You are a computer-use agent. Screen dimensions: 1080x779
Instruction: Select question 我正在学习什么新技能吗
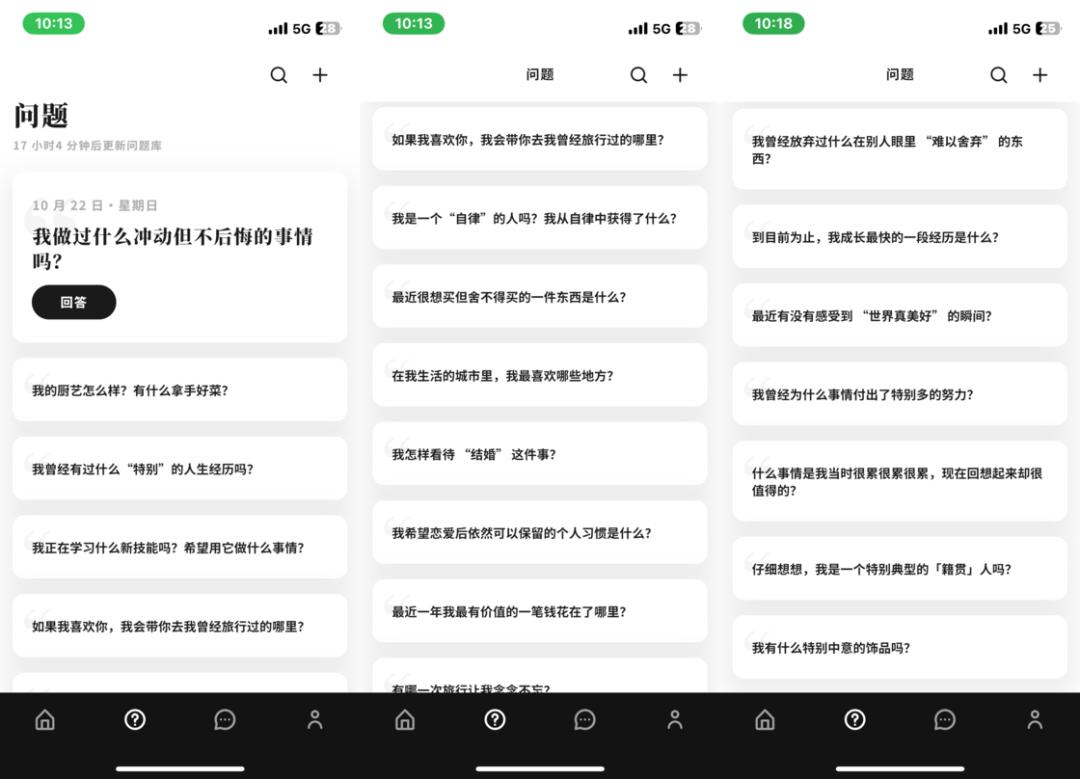click(180, 547)
